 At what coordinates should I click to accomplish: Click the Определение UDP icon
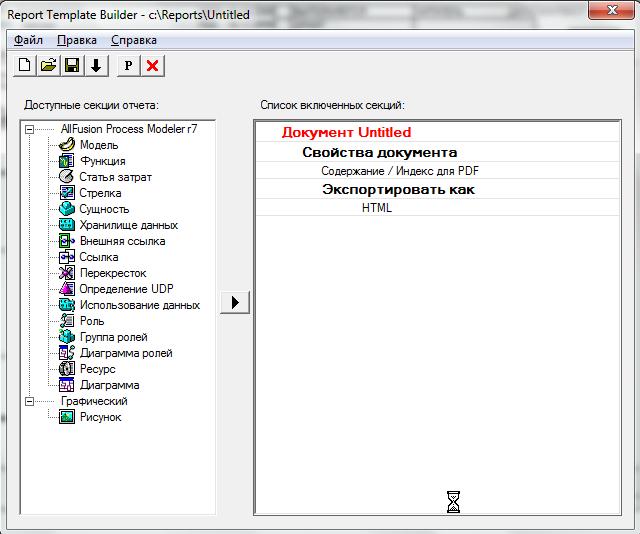[x=67, y=289]
